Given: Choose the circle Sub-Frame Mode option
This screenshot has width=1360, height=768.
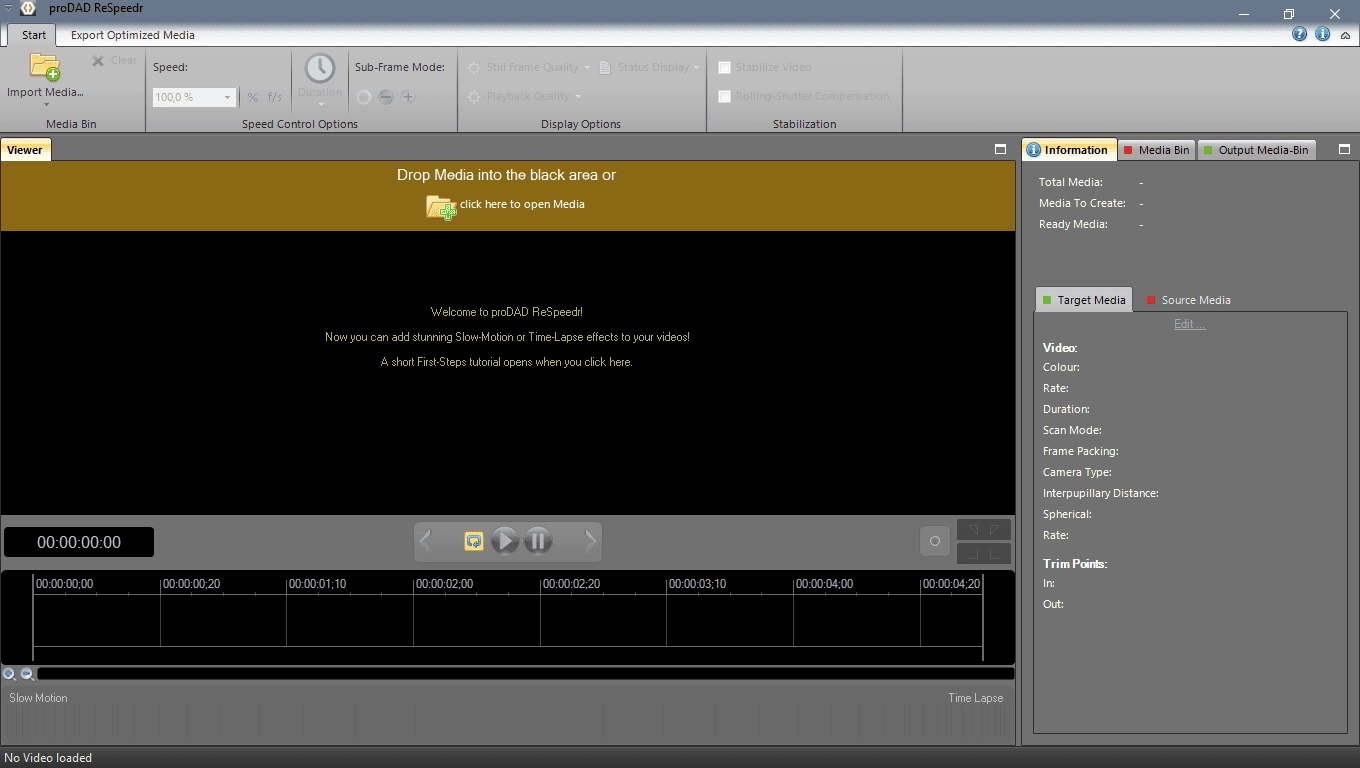Looking at the screenshot, I should click(364, 97).
